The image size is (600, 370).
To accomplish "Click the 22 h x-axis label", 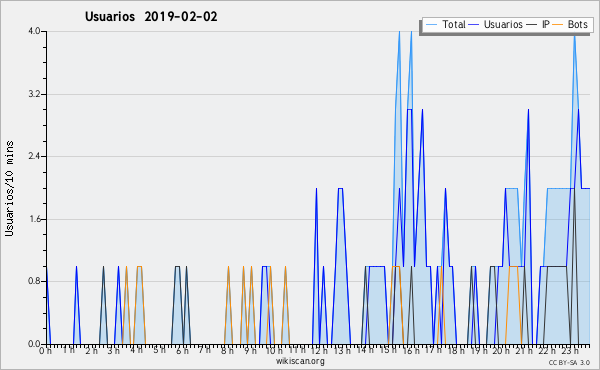I will click(x=546, y=351).
